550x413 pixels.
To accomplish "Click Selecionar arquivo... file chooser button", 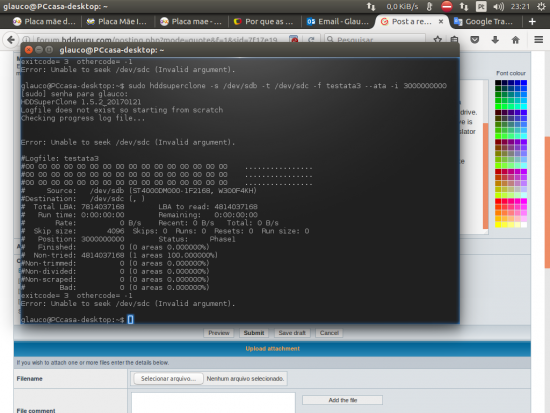I will (x=168, y=379).
